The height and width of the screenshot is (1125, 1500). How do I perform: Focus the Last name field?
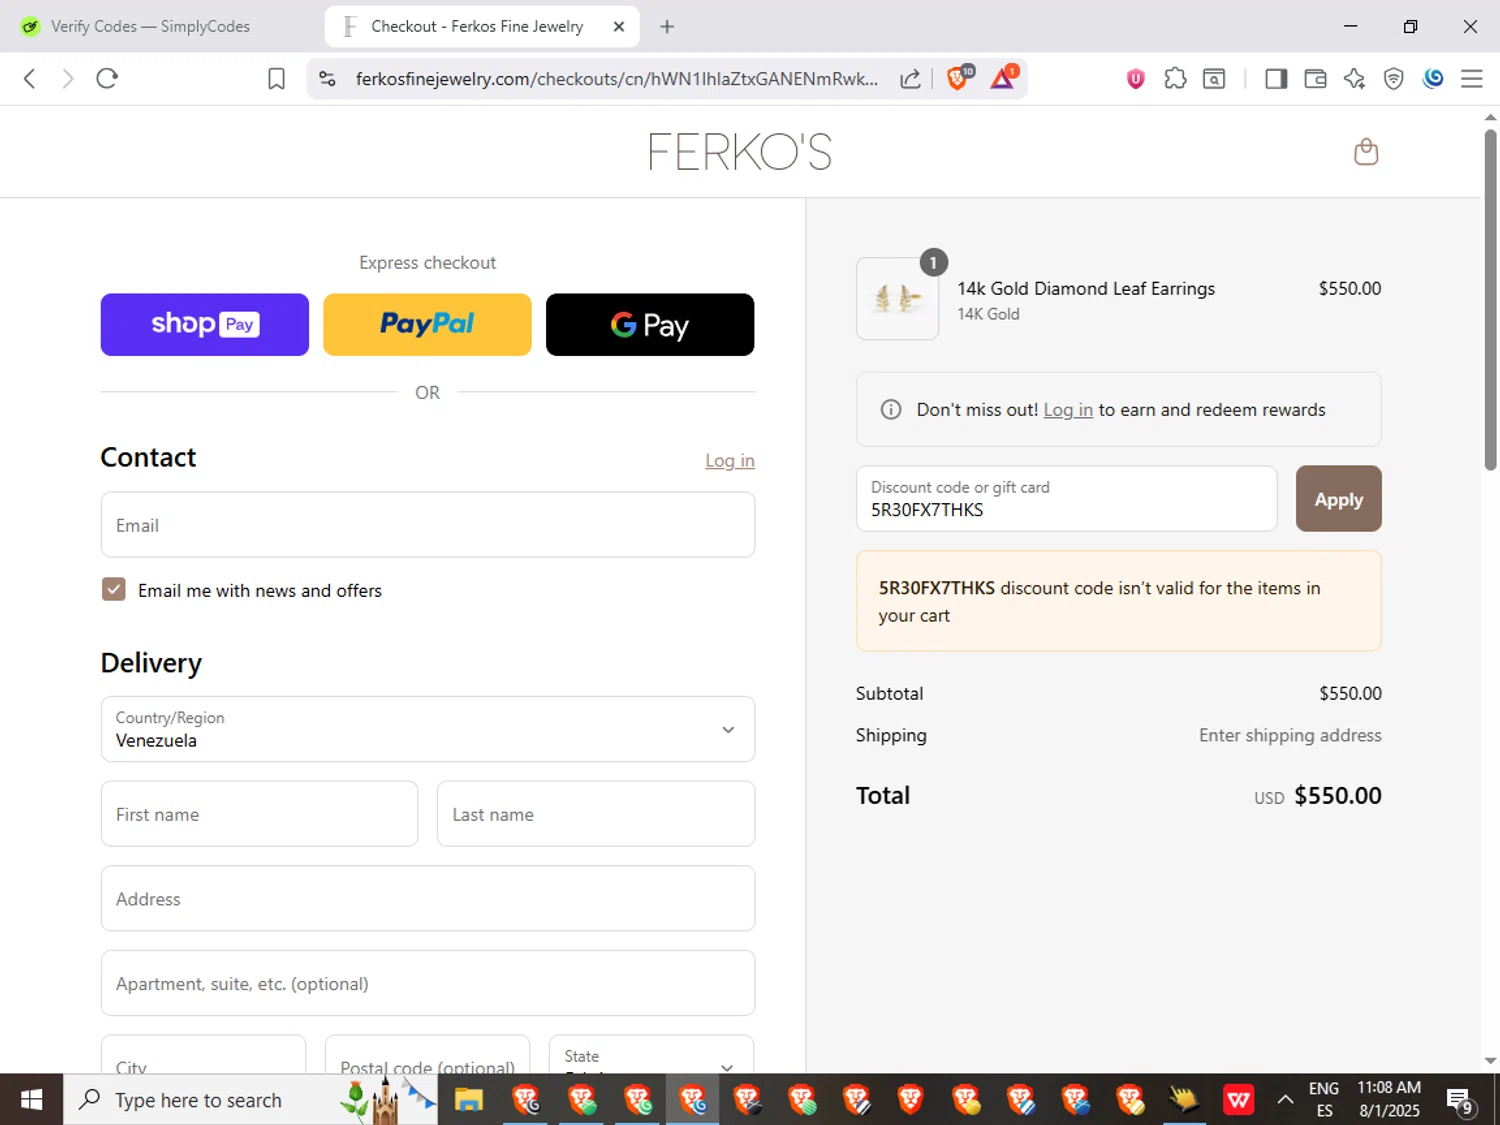[596, 814]
